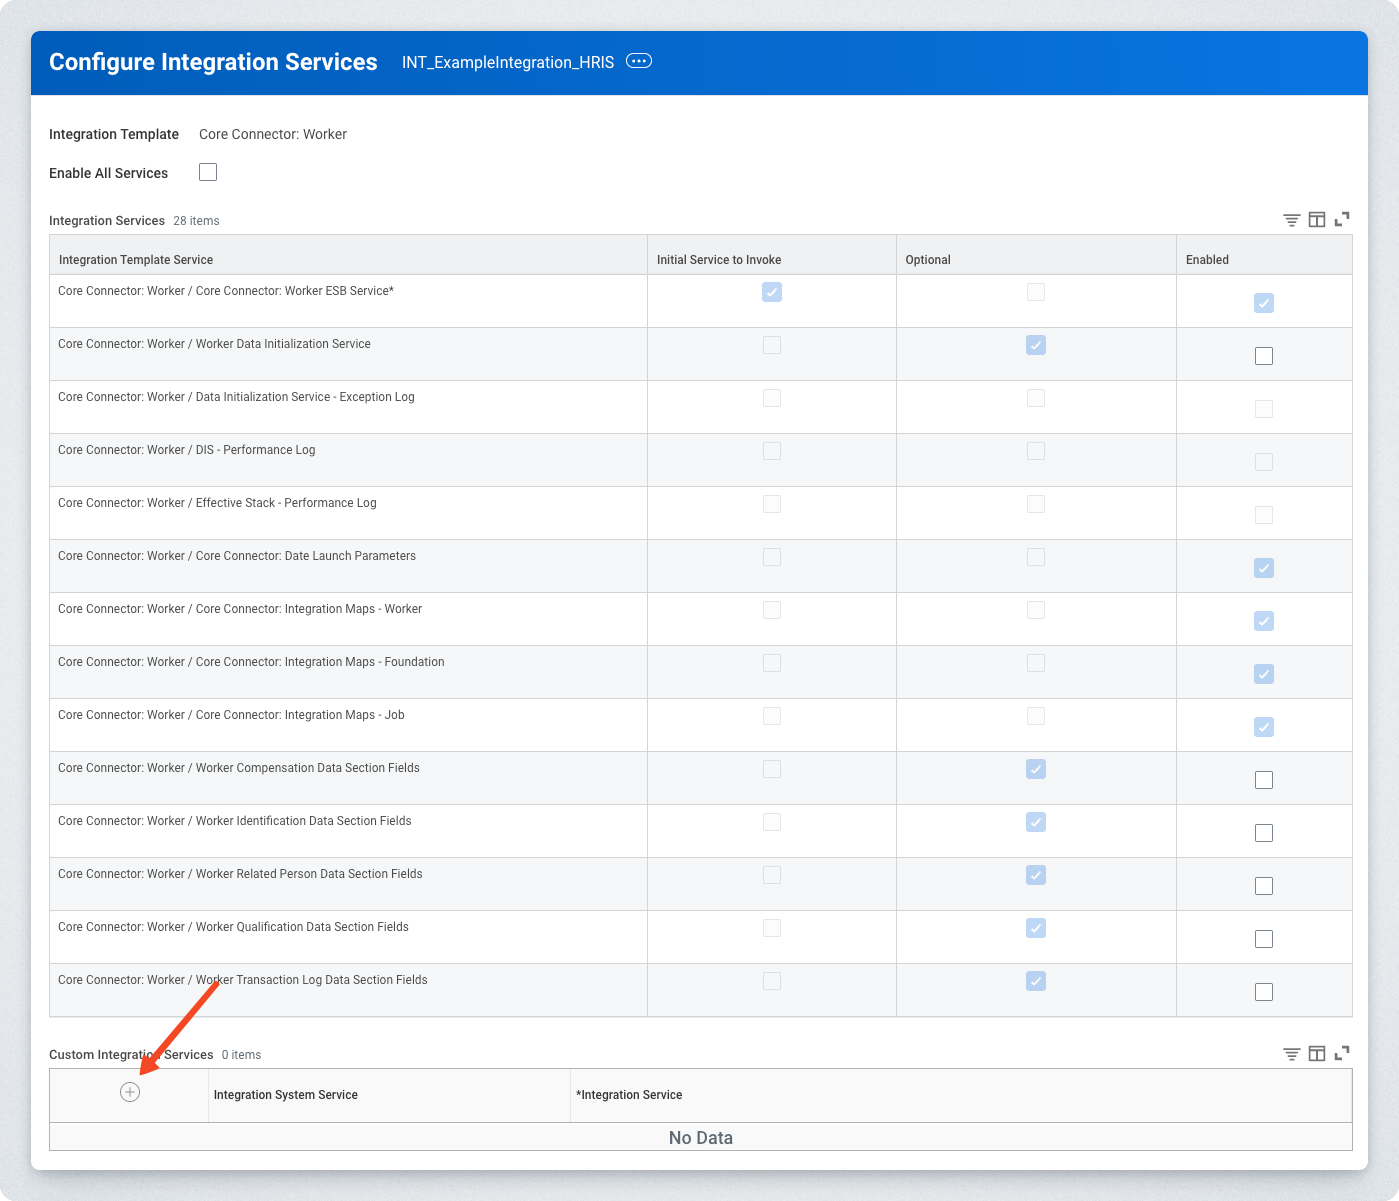Open related actions menu beside INT_ExampleIntegration_HRIS
This screenshot has height=1201, width=1399.
coord(638,61)
